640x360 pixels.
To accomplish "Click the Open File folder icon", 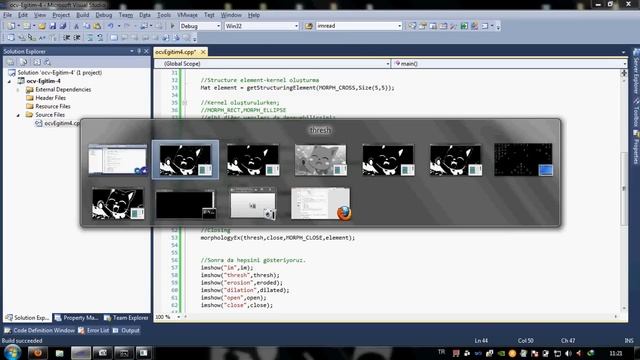I will (42, 26).
